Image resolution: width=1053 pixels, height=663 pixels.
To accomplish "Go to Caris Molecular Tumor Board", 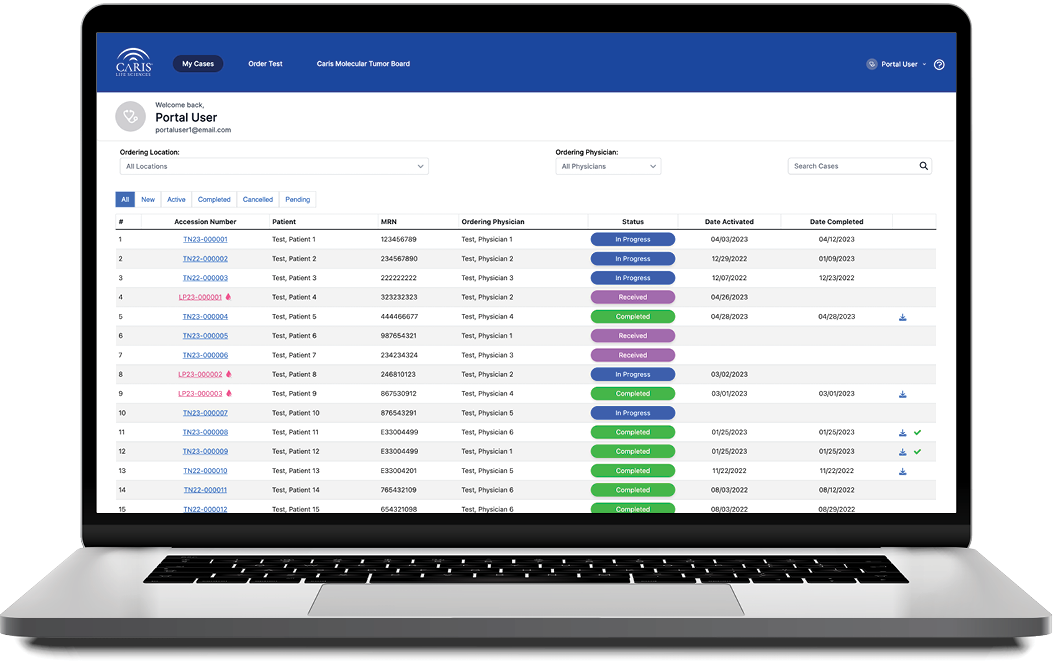I will point(363,64).
